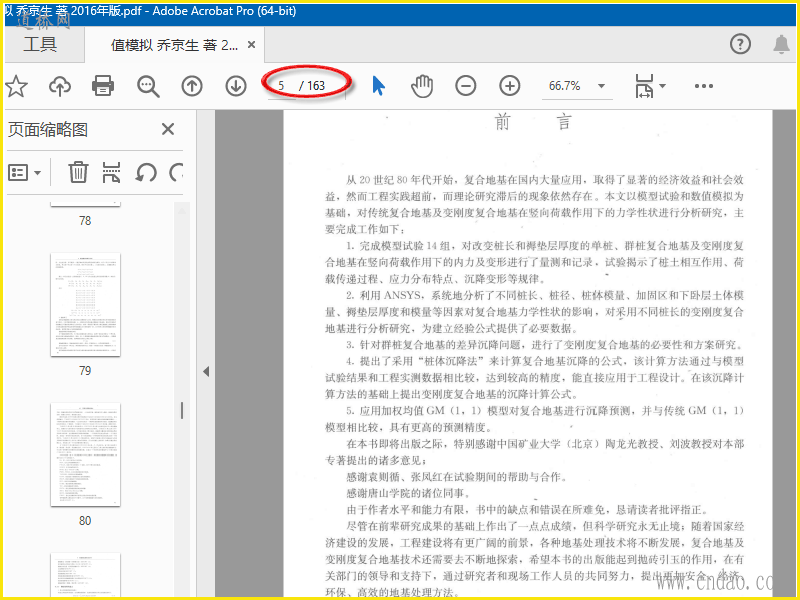Go to the previous page
Viewport: 800px width, 600px height.
[x=192, y=86]
